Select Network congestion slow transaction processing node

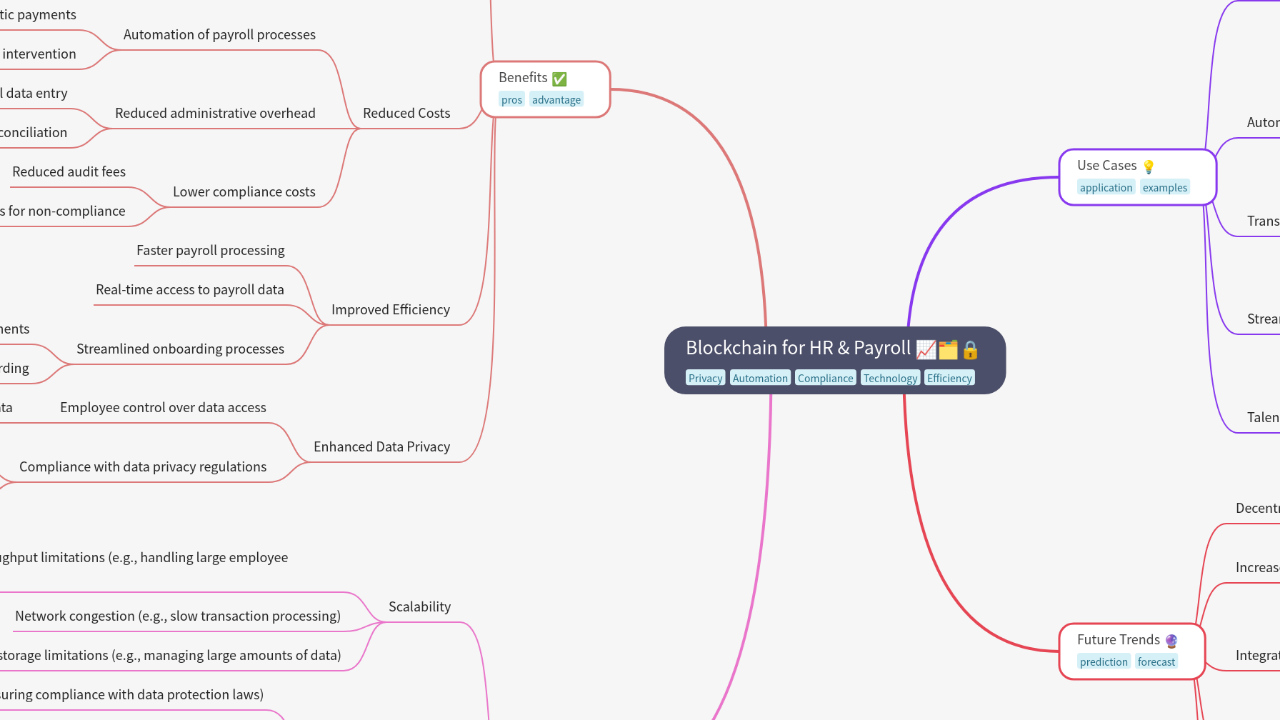178,616
